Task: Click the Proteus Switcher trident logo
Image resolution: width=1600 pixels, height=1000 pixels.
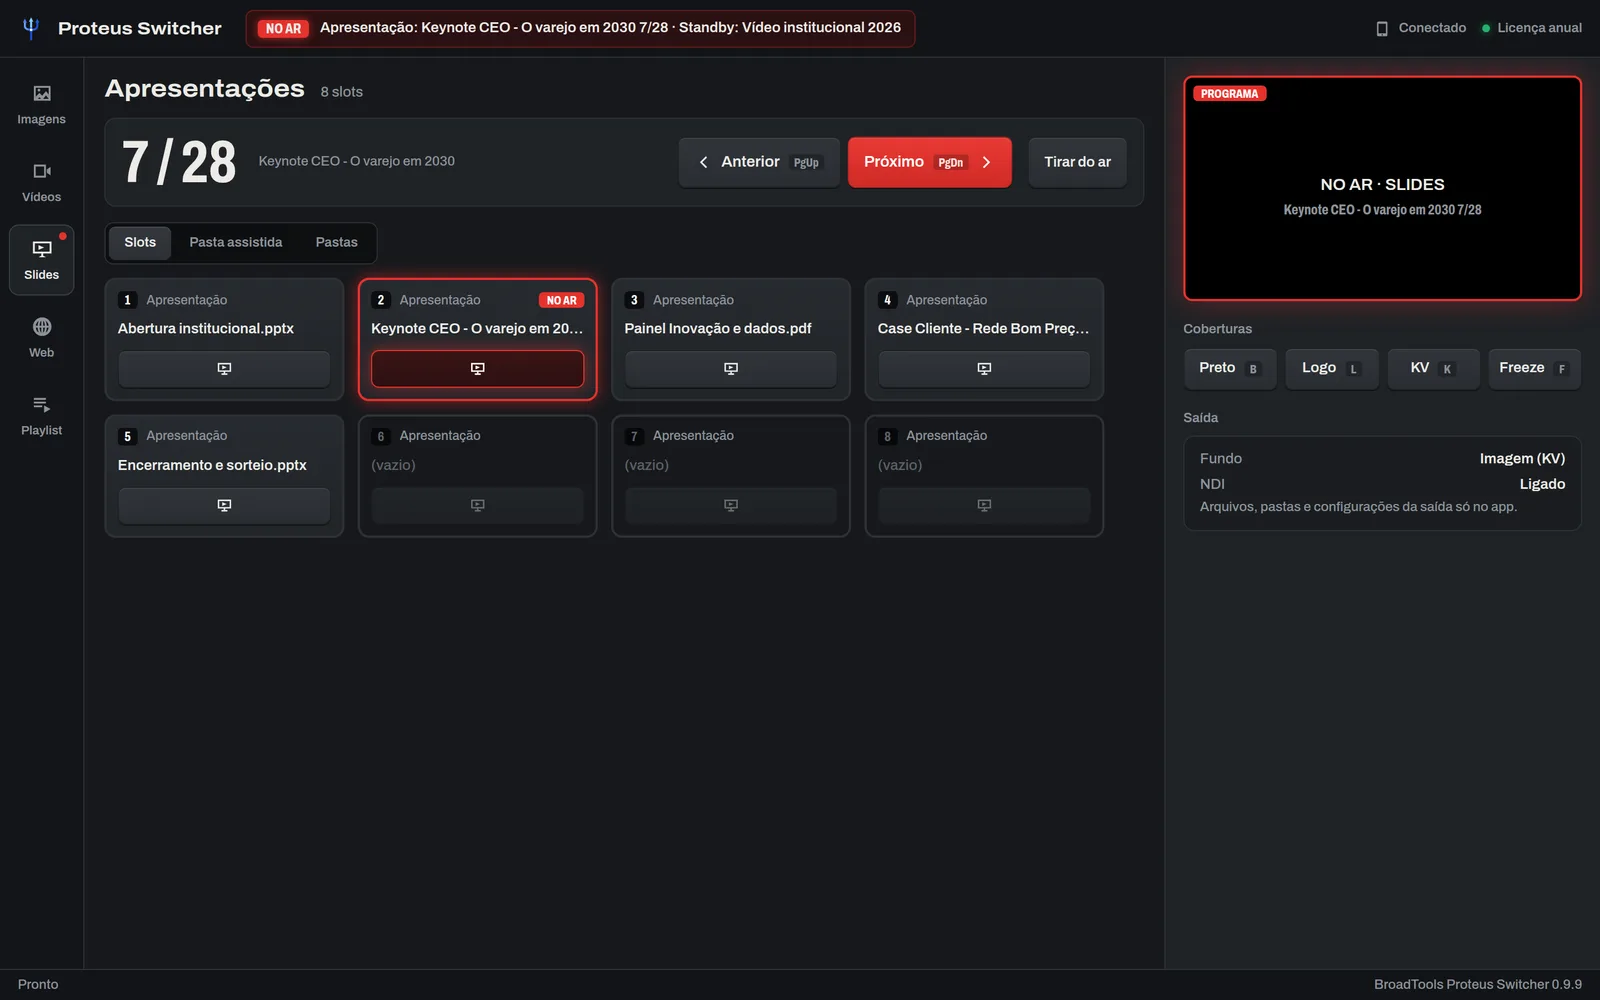Action: click(31, 28)
